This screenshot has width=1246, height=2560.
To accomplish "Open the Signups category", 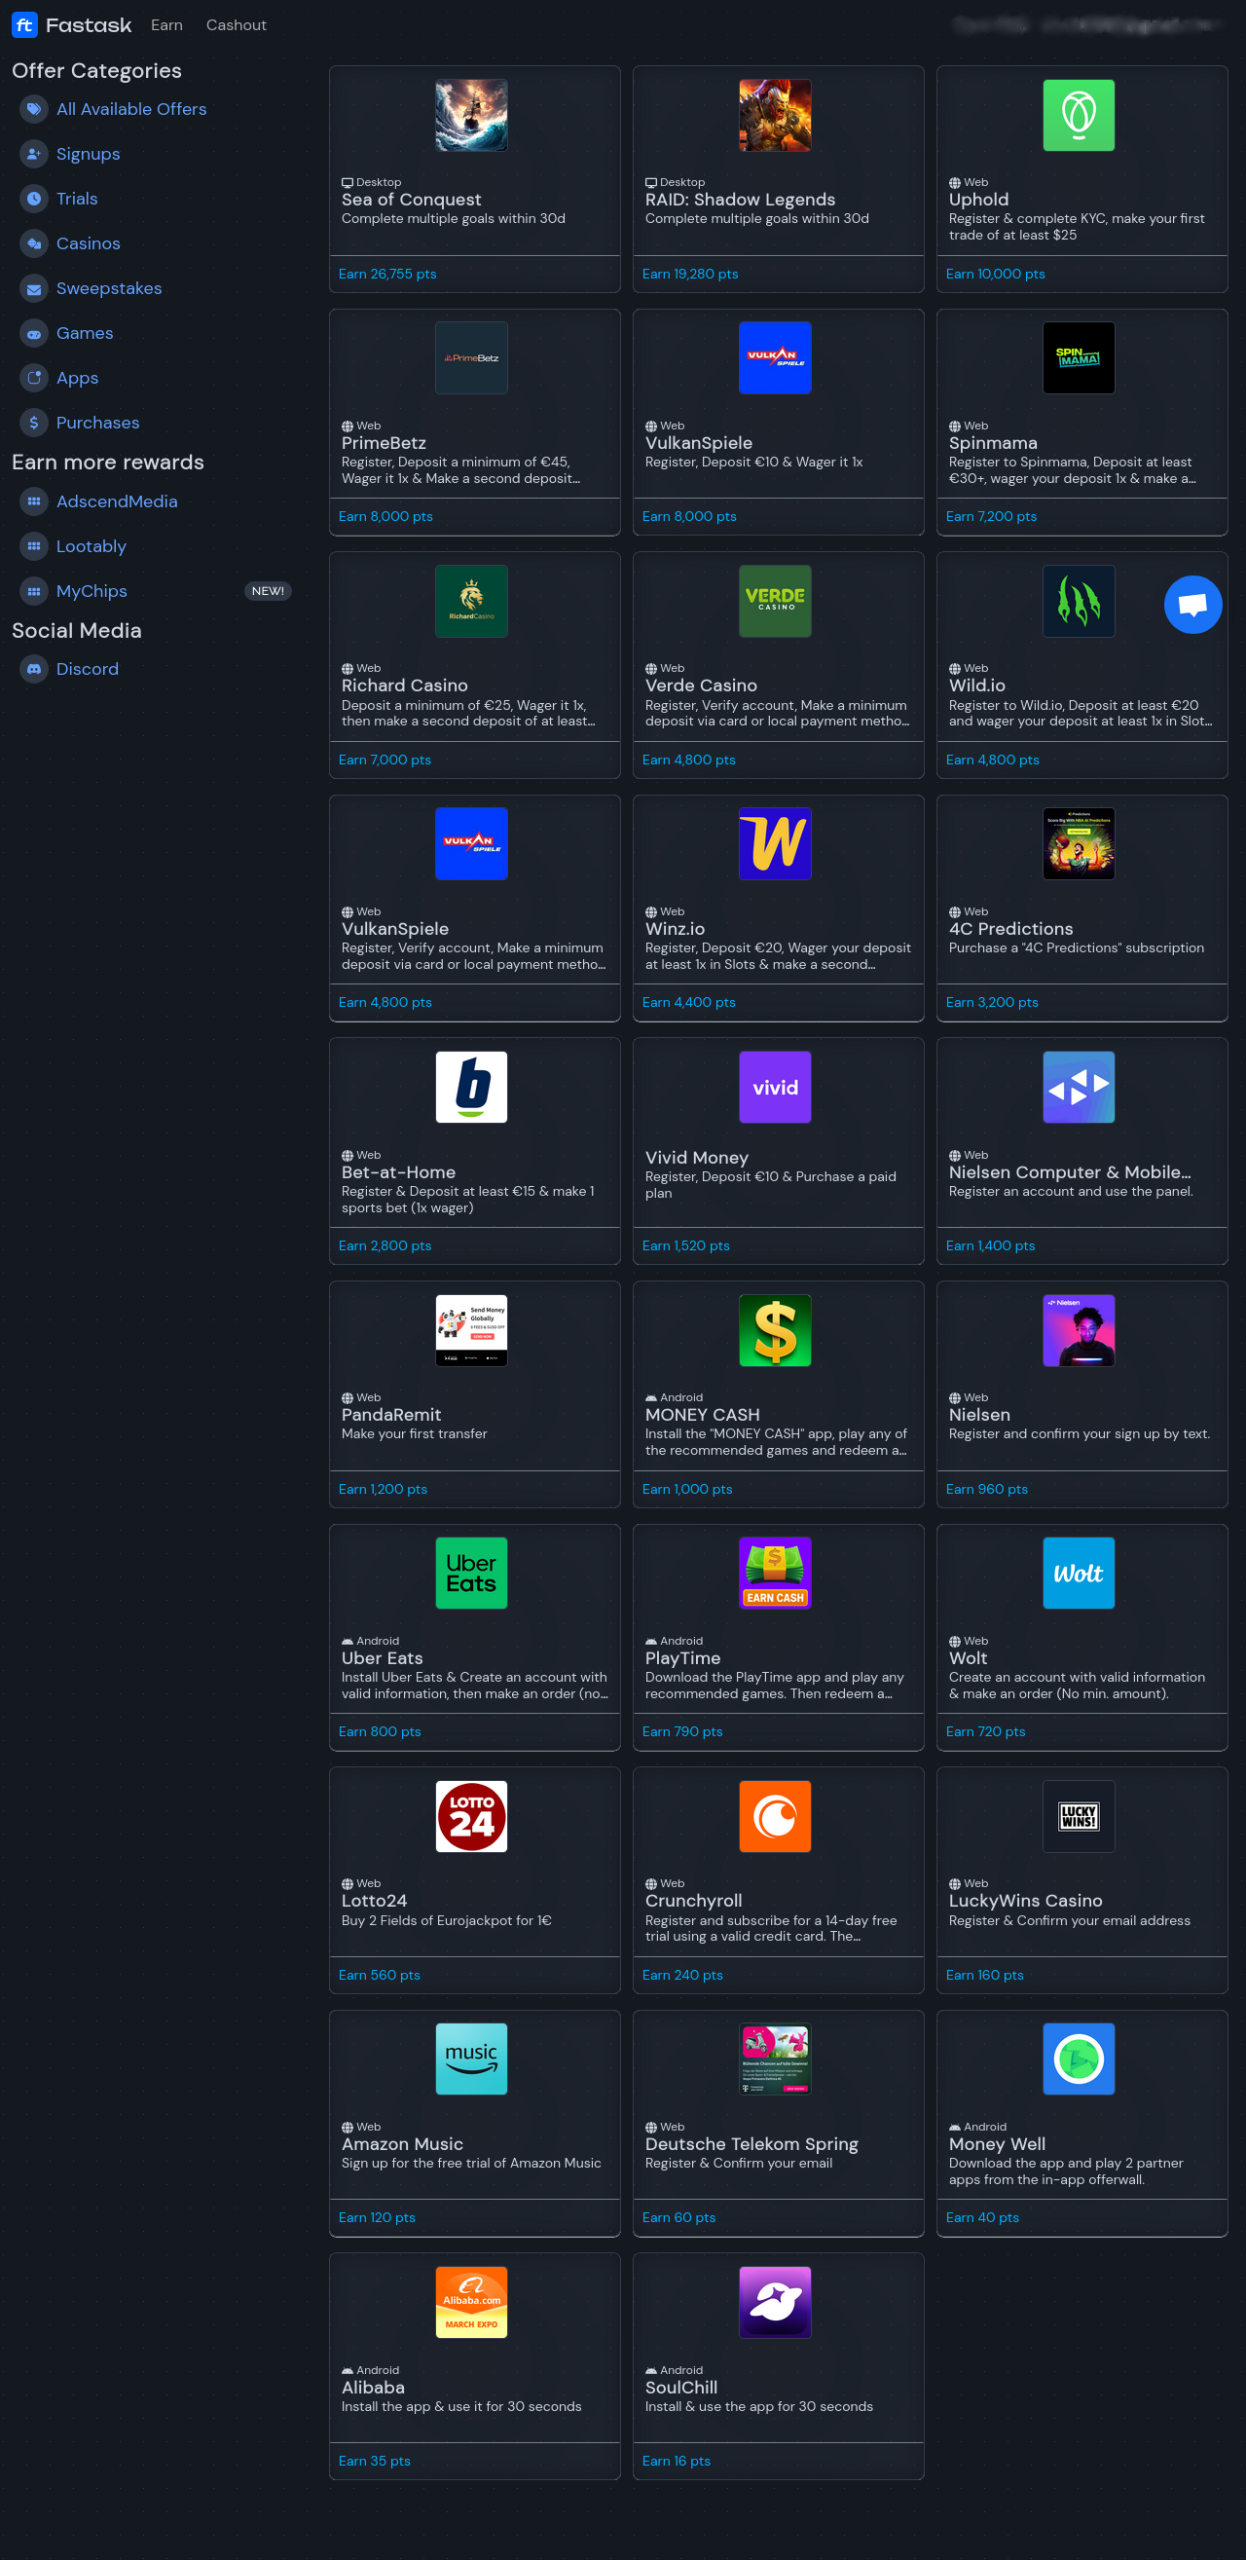I will point(88,154).
